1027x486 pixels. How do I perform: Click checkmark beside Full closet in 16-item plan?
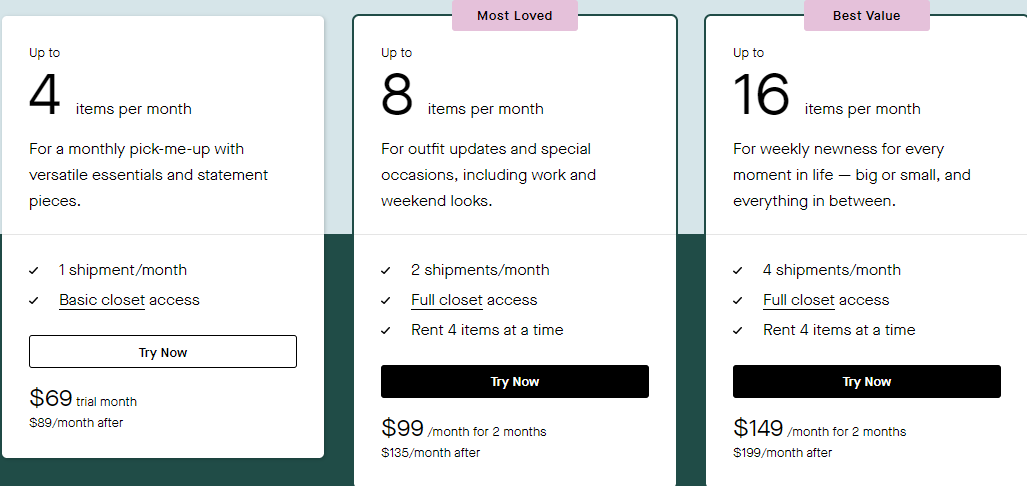[x=738, y=300]
